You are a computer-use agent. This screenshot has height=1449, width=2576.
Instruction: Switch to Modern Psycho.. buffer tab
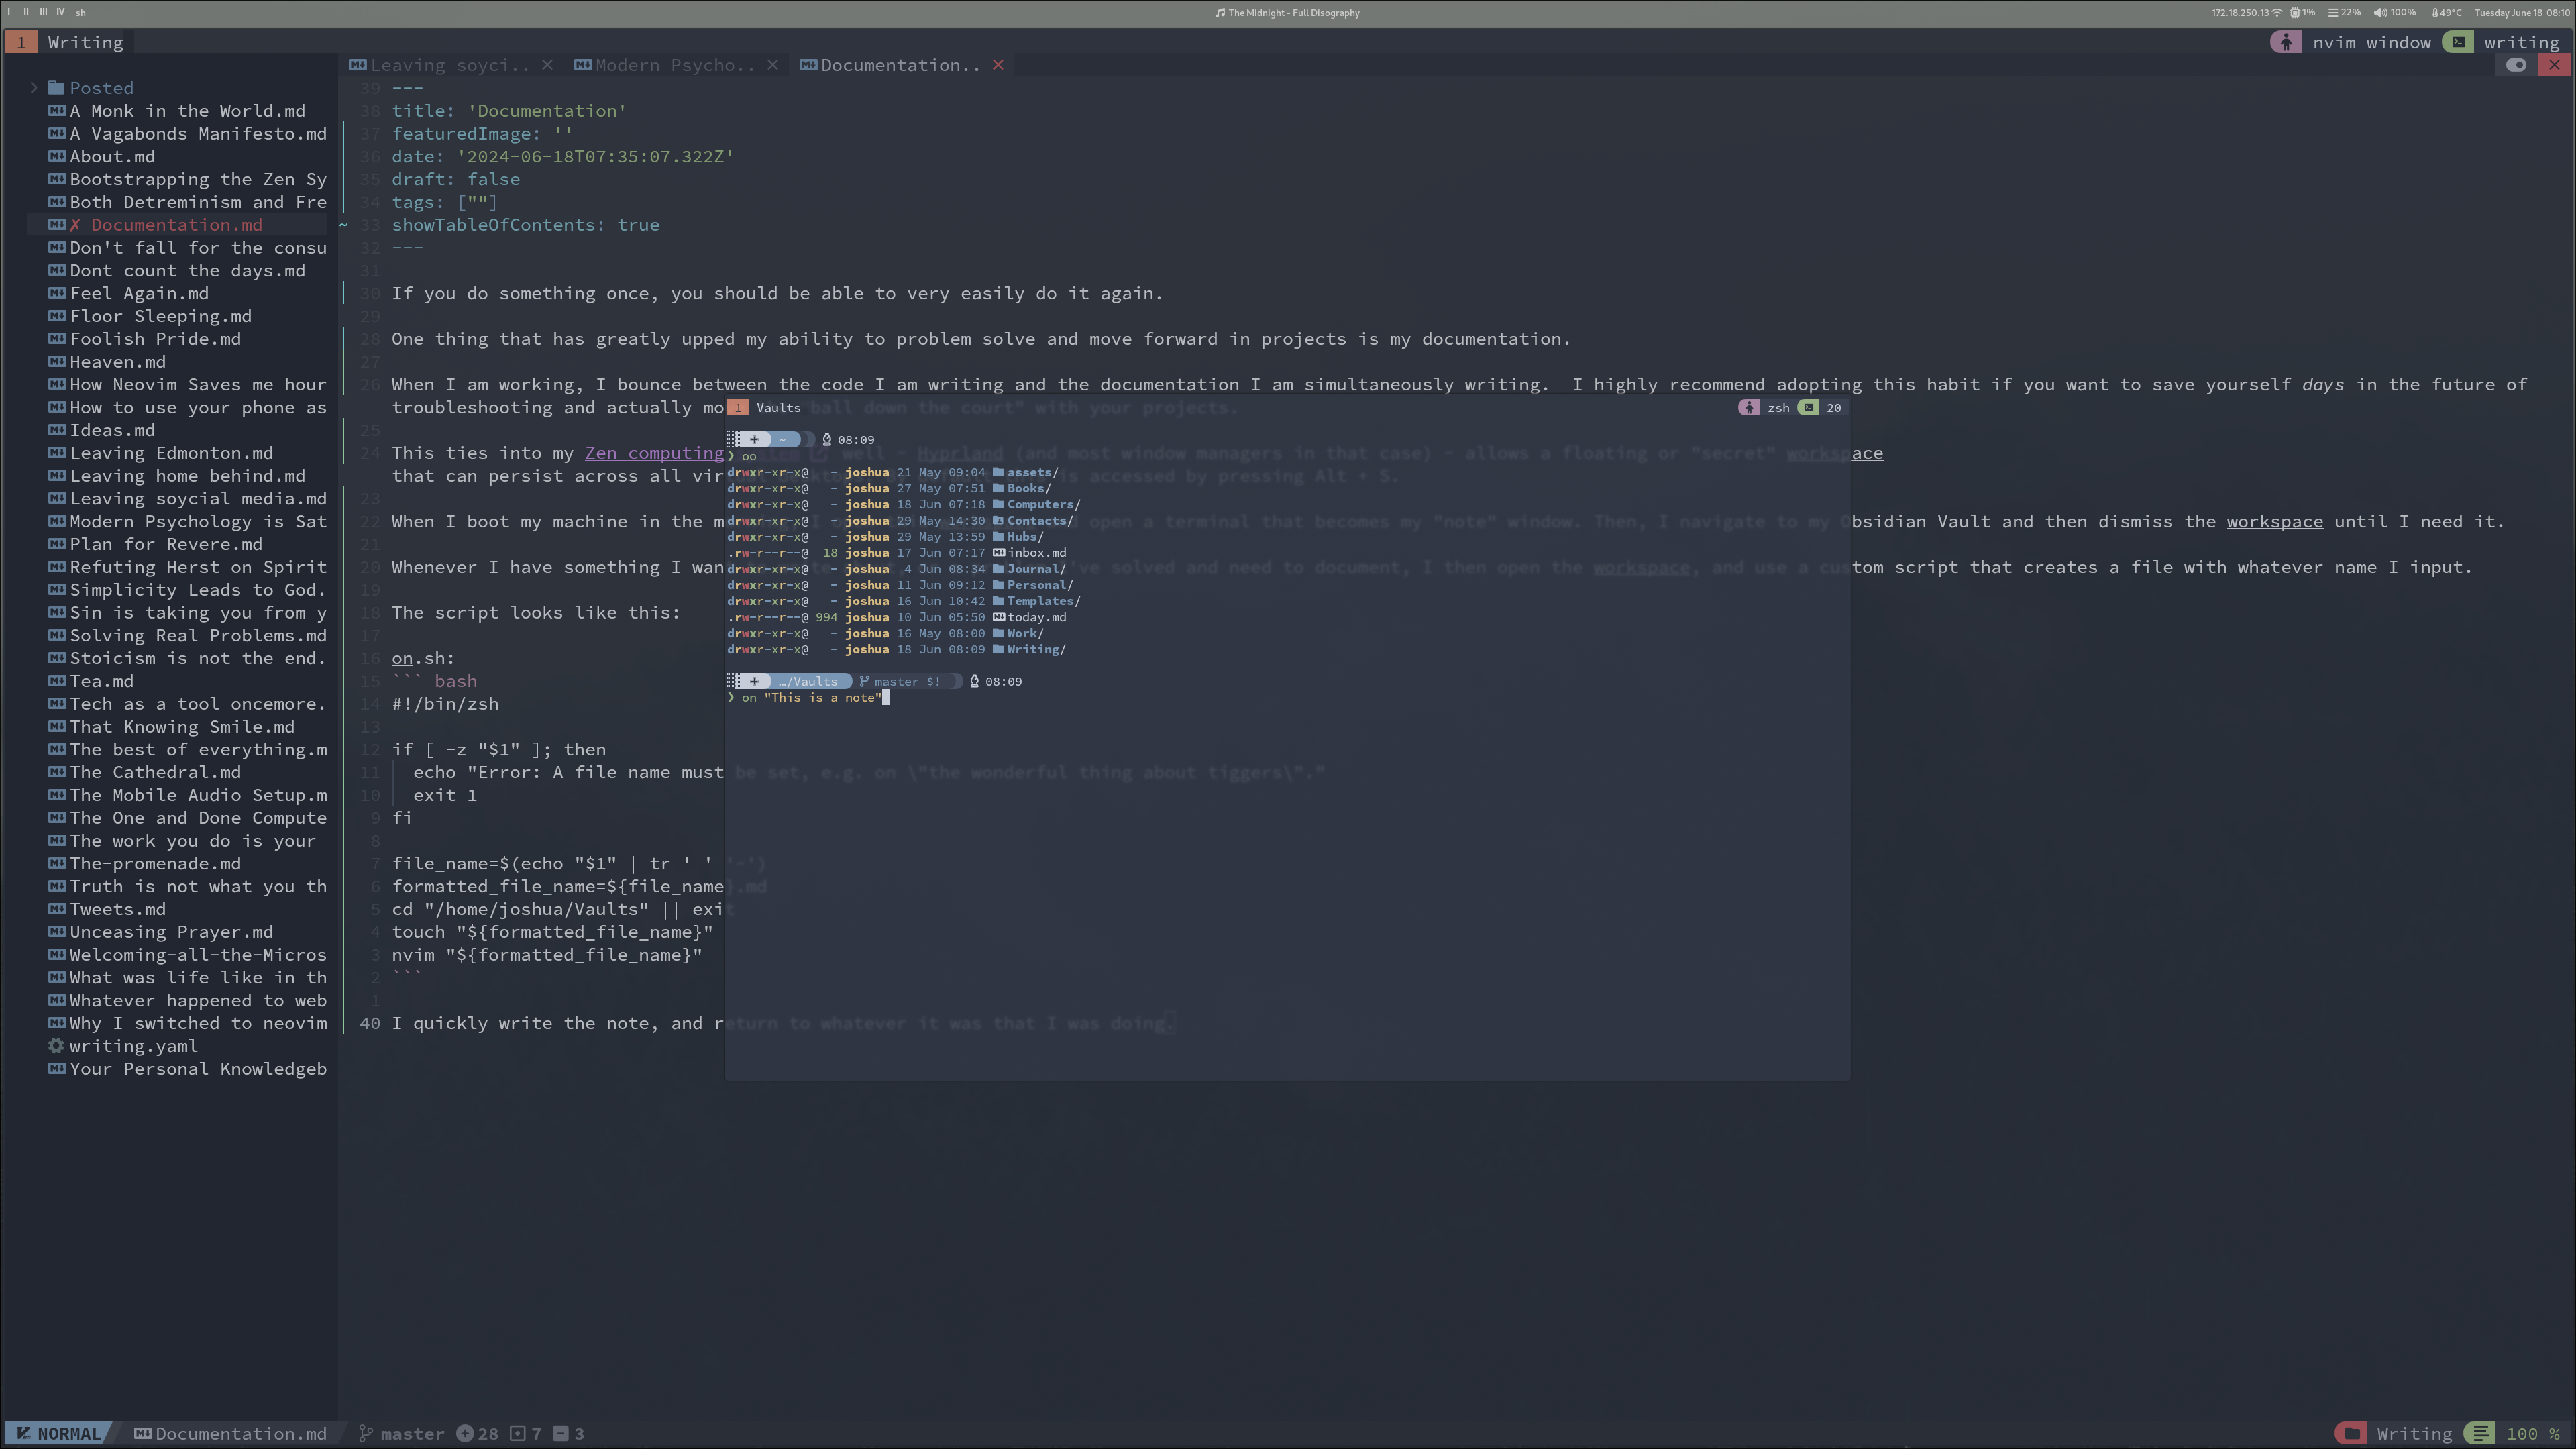point(674,65)
